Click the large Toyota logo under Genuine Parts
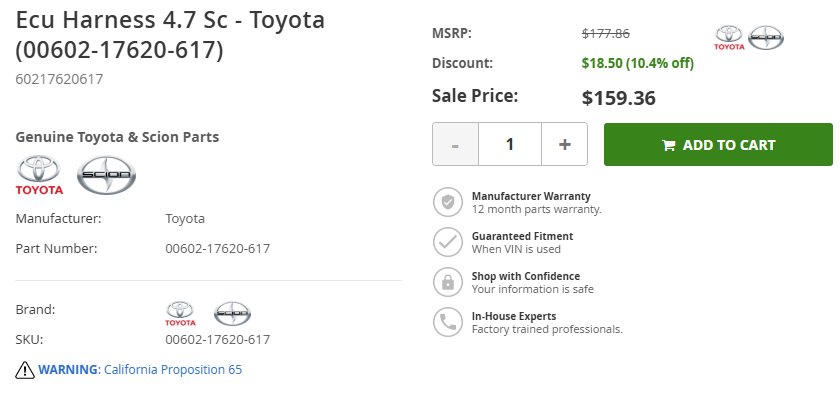This screenshot has width=840, height=409. [39, 175]
